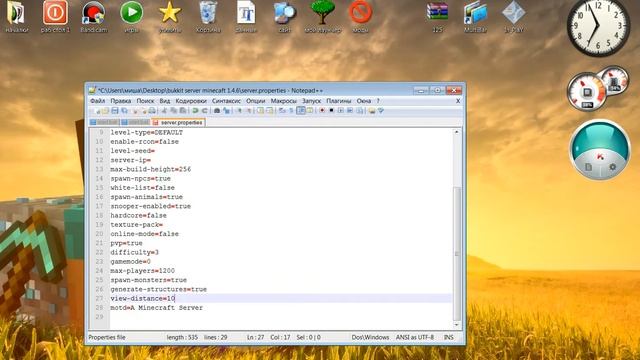640x360 pixels.
Task: Redo the edit with the toolbar arrow
Action: pyautogui.click(x=204, y=111)
